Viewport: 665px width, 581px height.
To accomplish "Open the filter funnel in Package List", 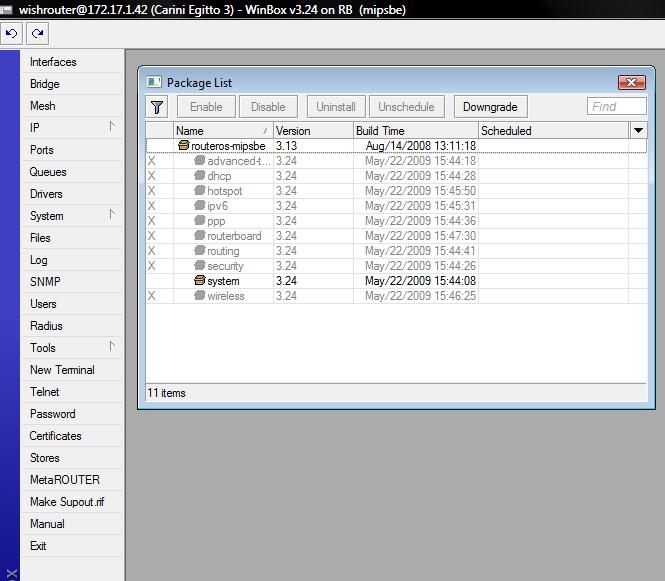I will (157, 107).
